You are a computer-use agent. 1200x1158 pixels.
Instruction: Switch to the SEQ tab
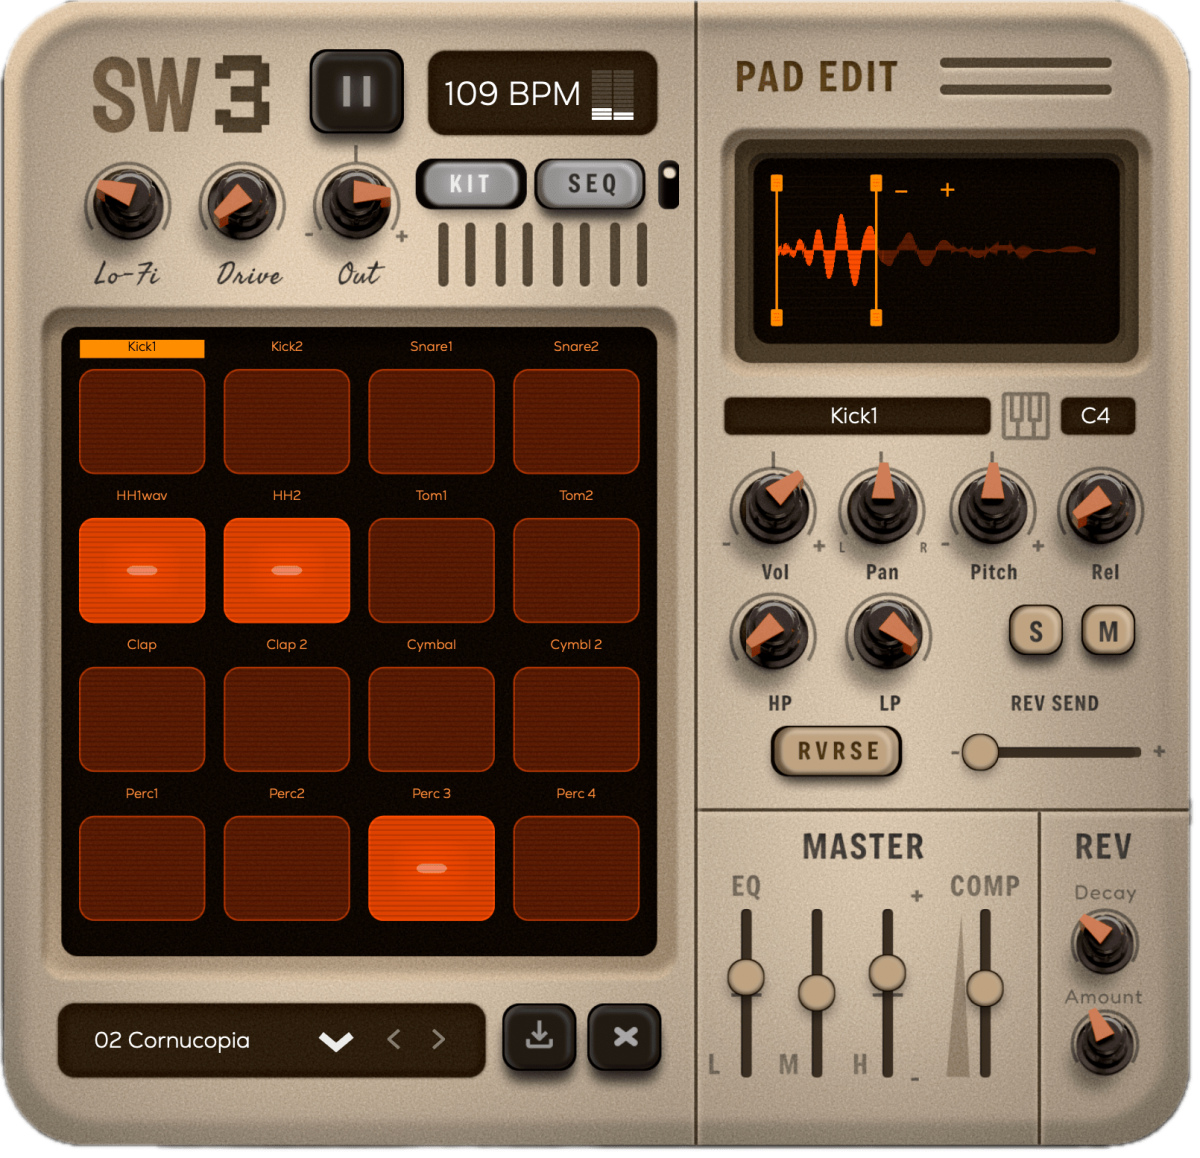point(591,184)
